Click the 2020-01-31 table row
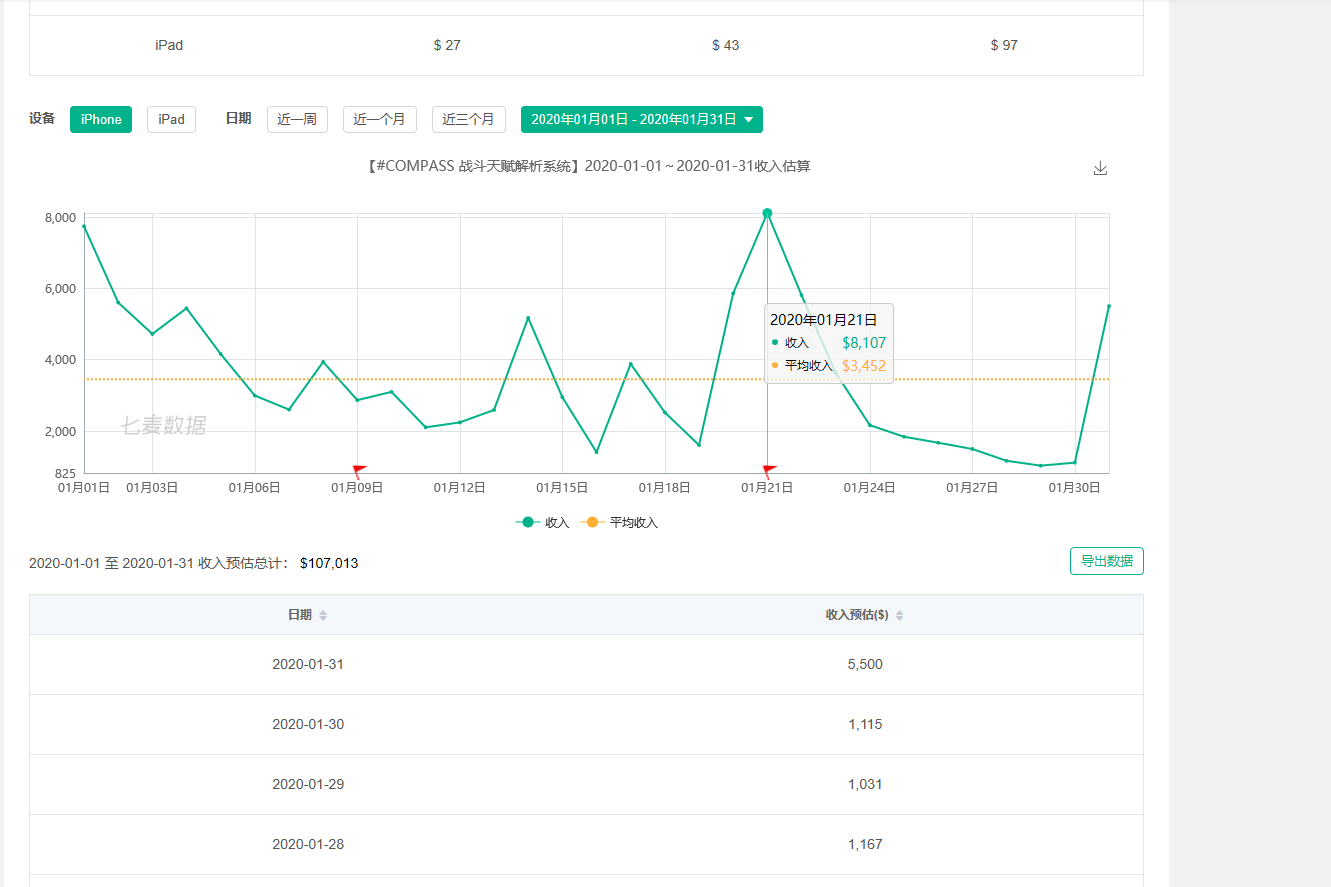This screenshot has height=887, width=1331. click(586, 665)
